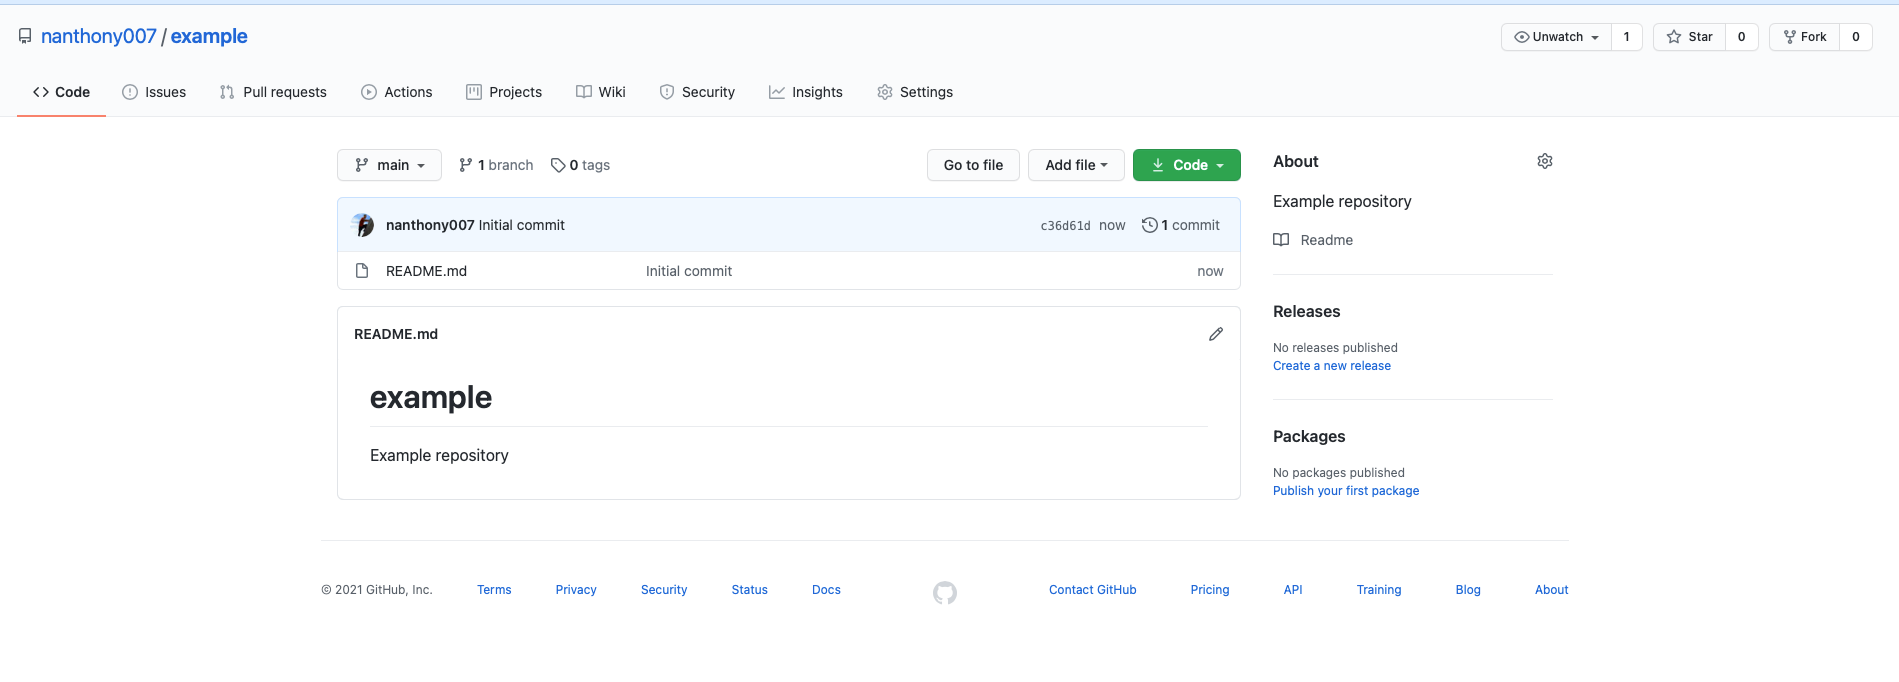Edit README with the pencil icon
1899x682 pixels.
tap(1216, 334)
